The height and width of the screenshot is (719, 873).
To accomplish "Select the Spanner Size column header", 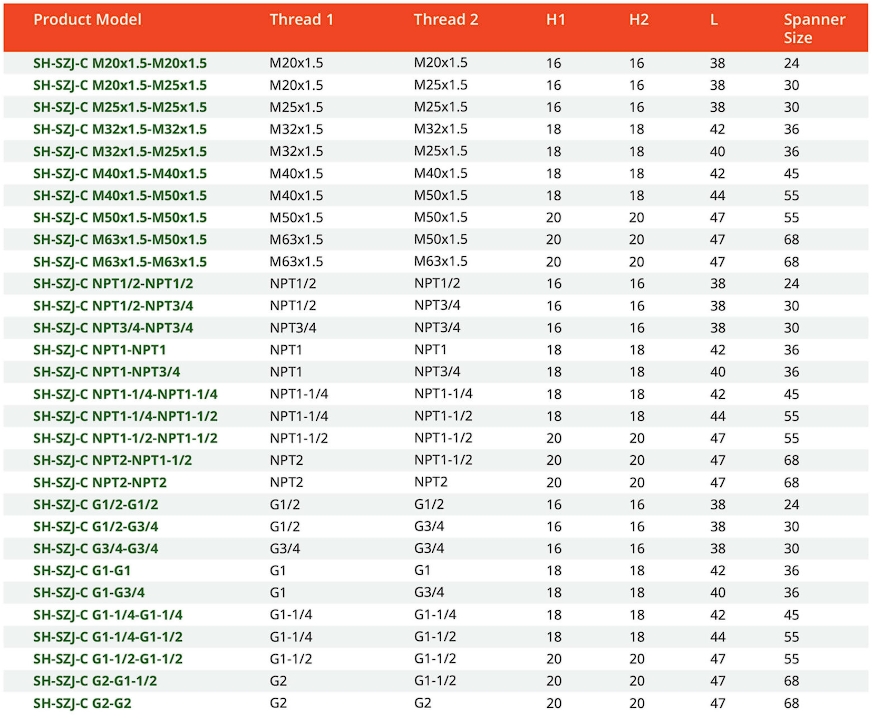I will point(814,28).
